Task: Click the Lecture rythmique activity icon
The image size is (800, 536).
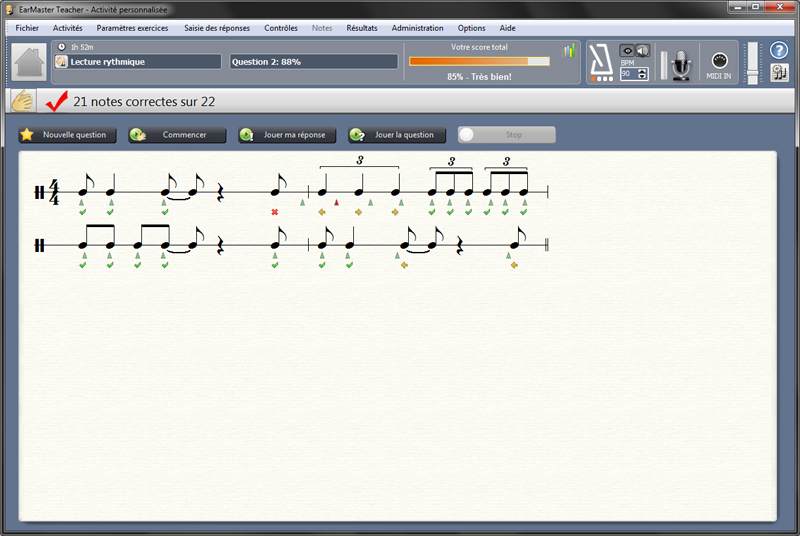Action: pos(61,62)
